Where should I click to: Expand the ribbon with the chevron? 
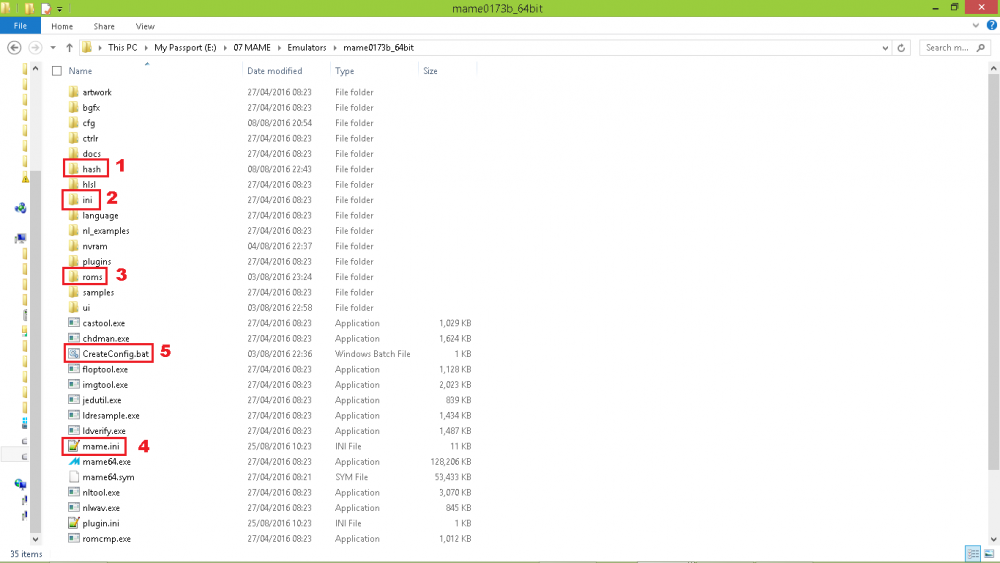976,26
